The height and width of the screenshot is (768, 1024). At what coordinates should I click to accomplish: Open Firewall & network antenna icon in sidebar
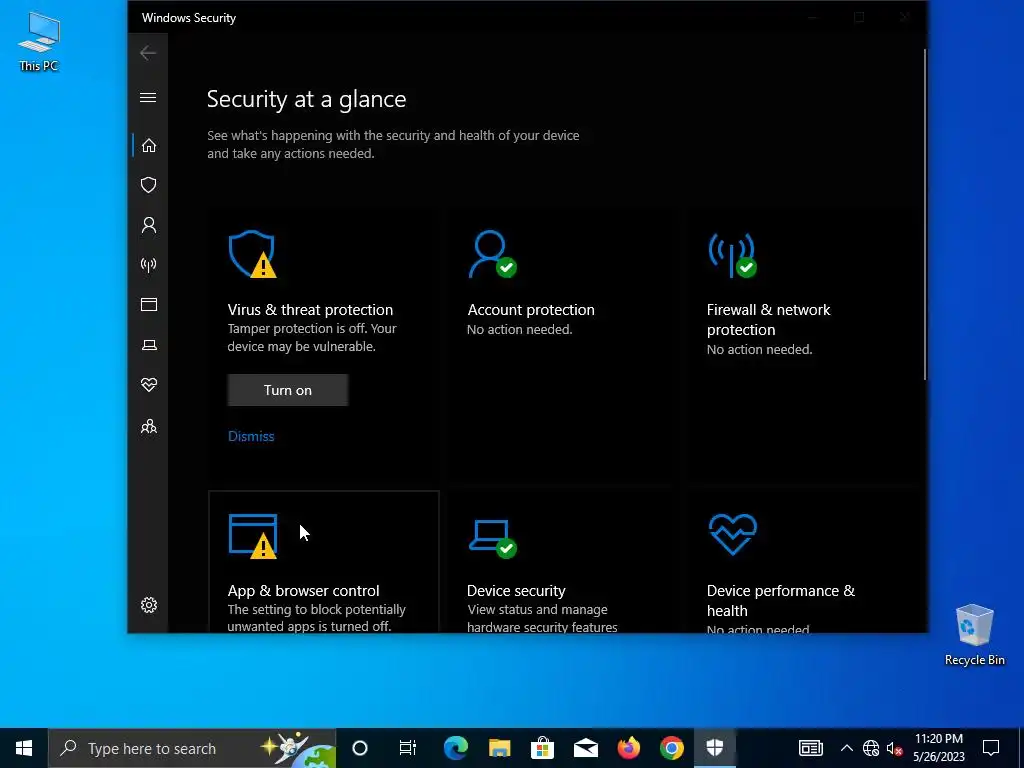[149, 265]
